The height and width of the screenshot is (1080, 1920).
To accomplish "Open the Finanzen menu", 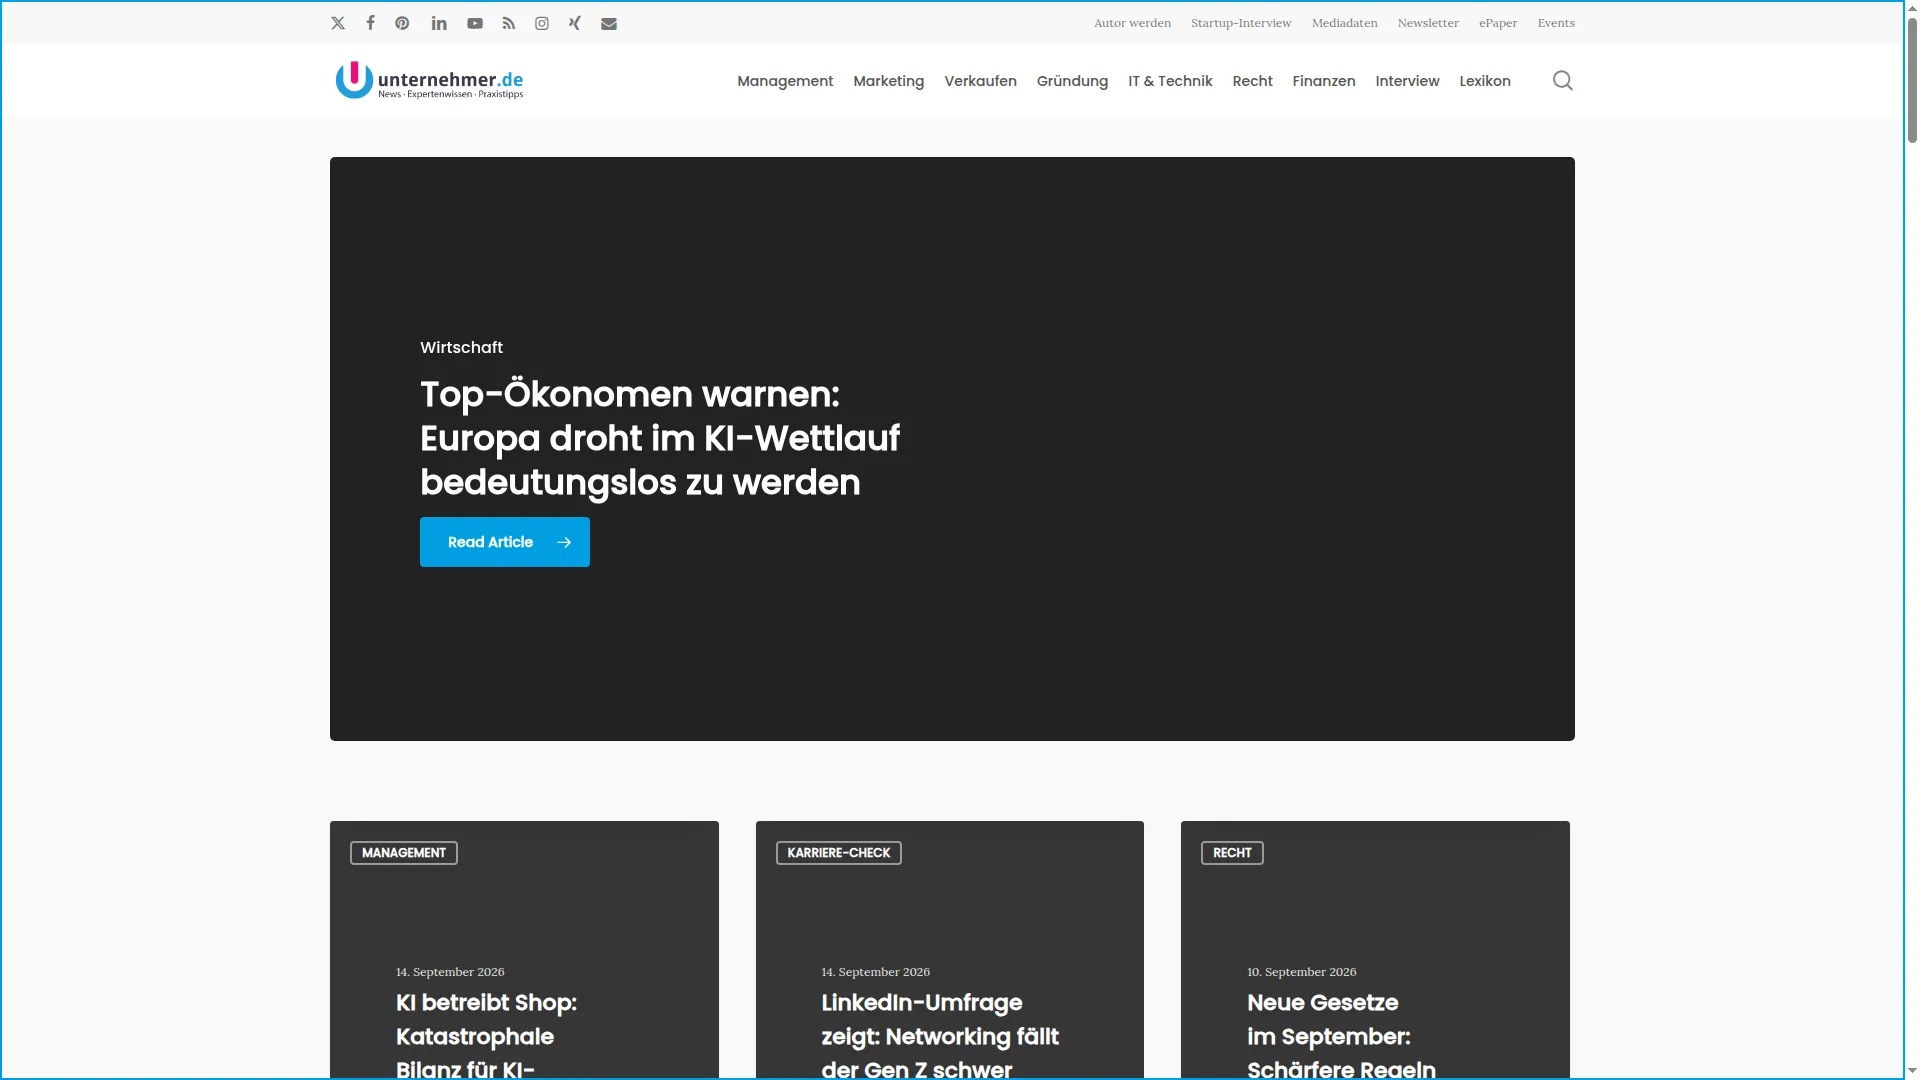I will click(x=1323, y=81).
